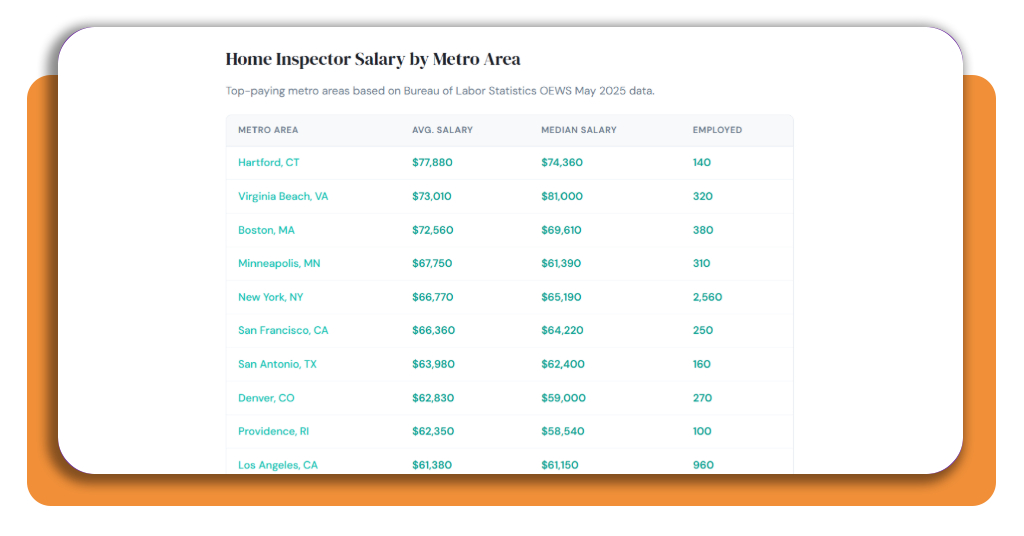Select Hartford's employed value 140
The height and width of the screenshot is (536, 1024).
coord(701,163)
